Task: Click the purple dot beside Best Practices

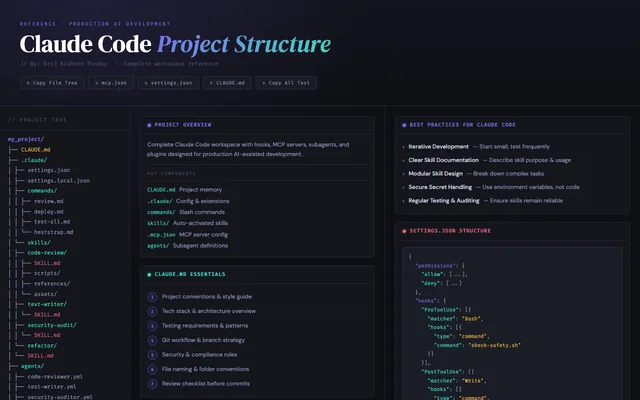Action: [x=404, y=125]
